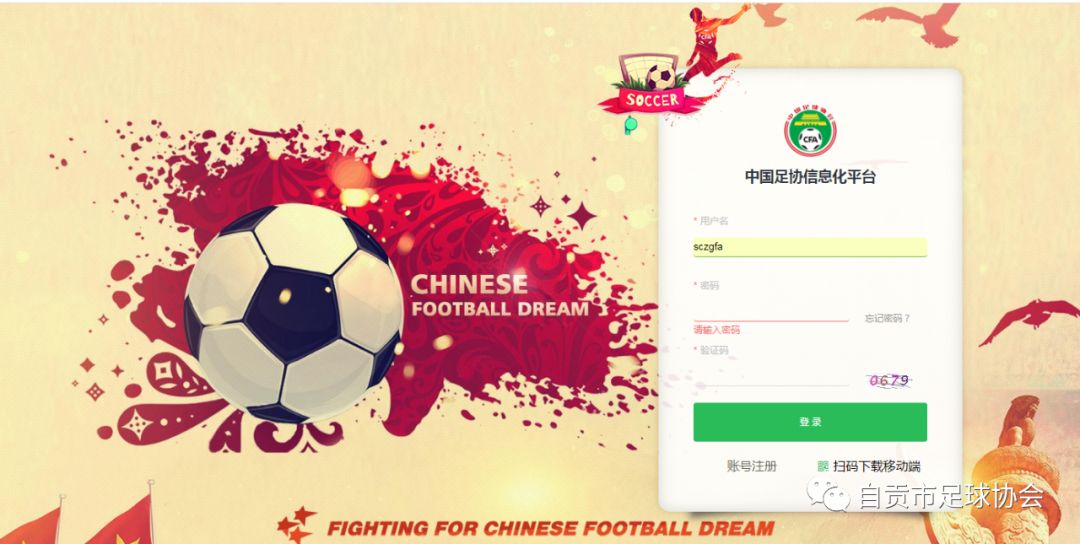The image size is (1080, 544).
Task: Focus the 验证码 captcha input field
Action: 771,377
